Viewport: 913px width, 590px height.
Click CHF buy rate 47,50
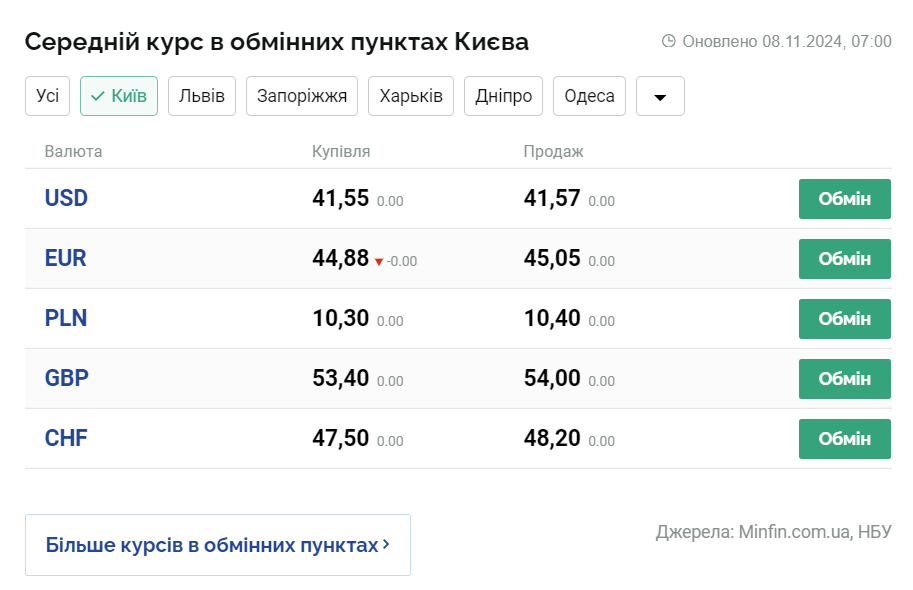pyautogui.click(x=341, y=439)
